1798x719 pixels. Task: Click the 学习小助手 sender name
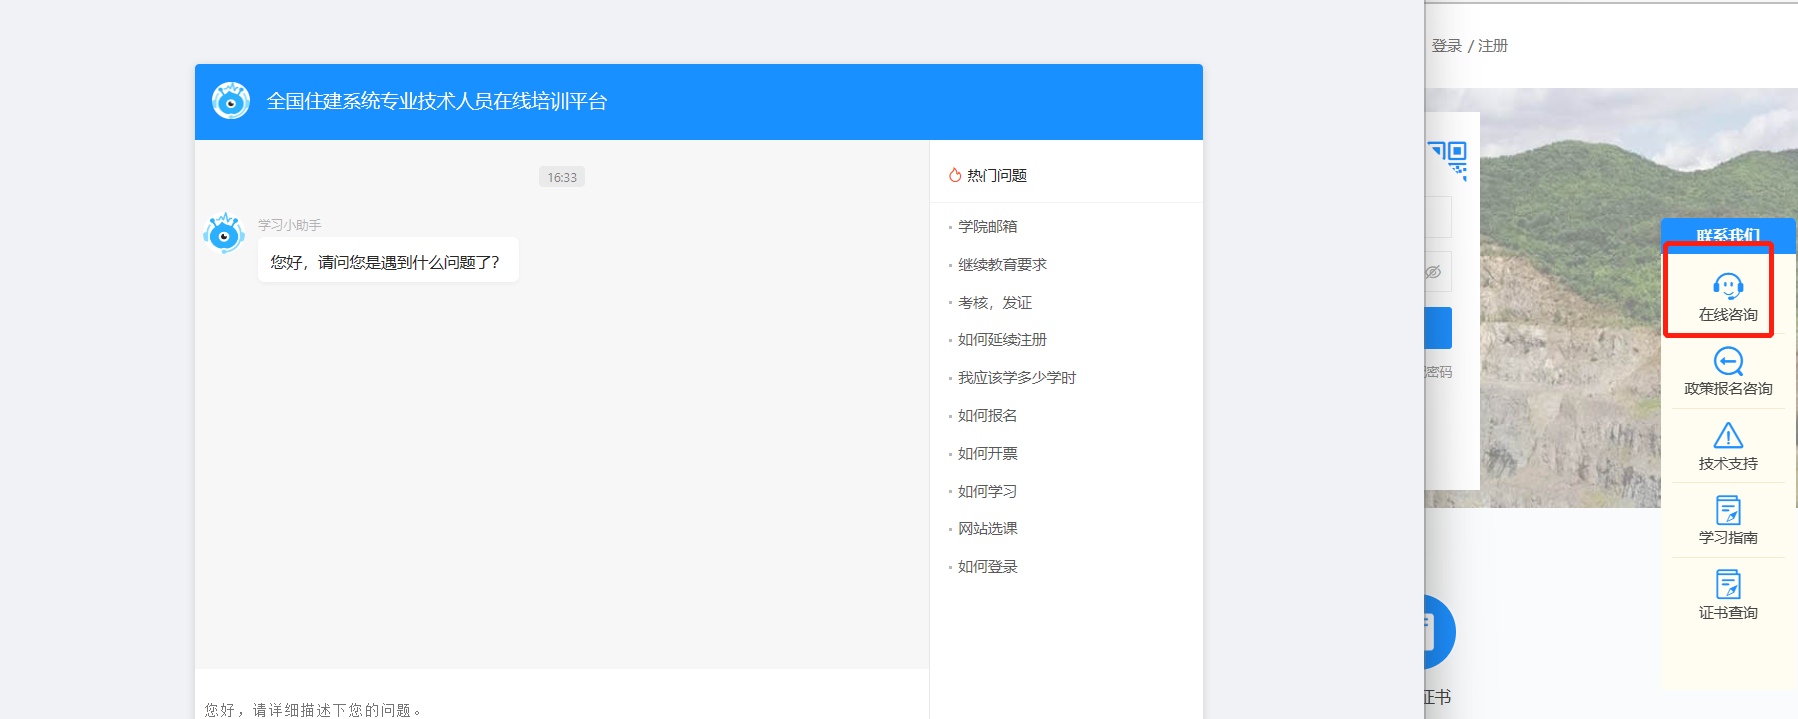290,225
